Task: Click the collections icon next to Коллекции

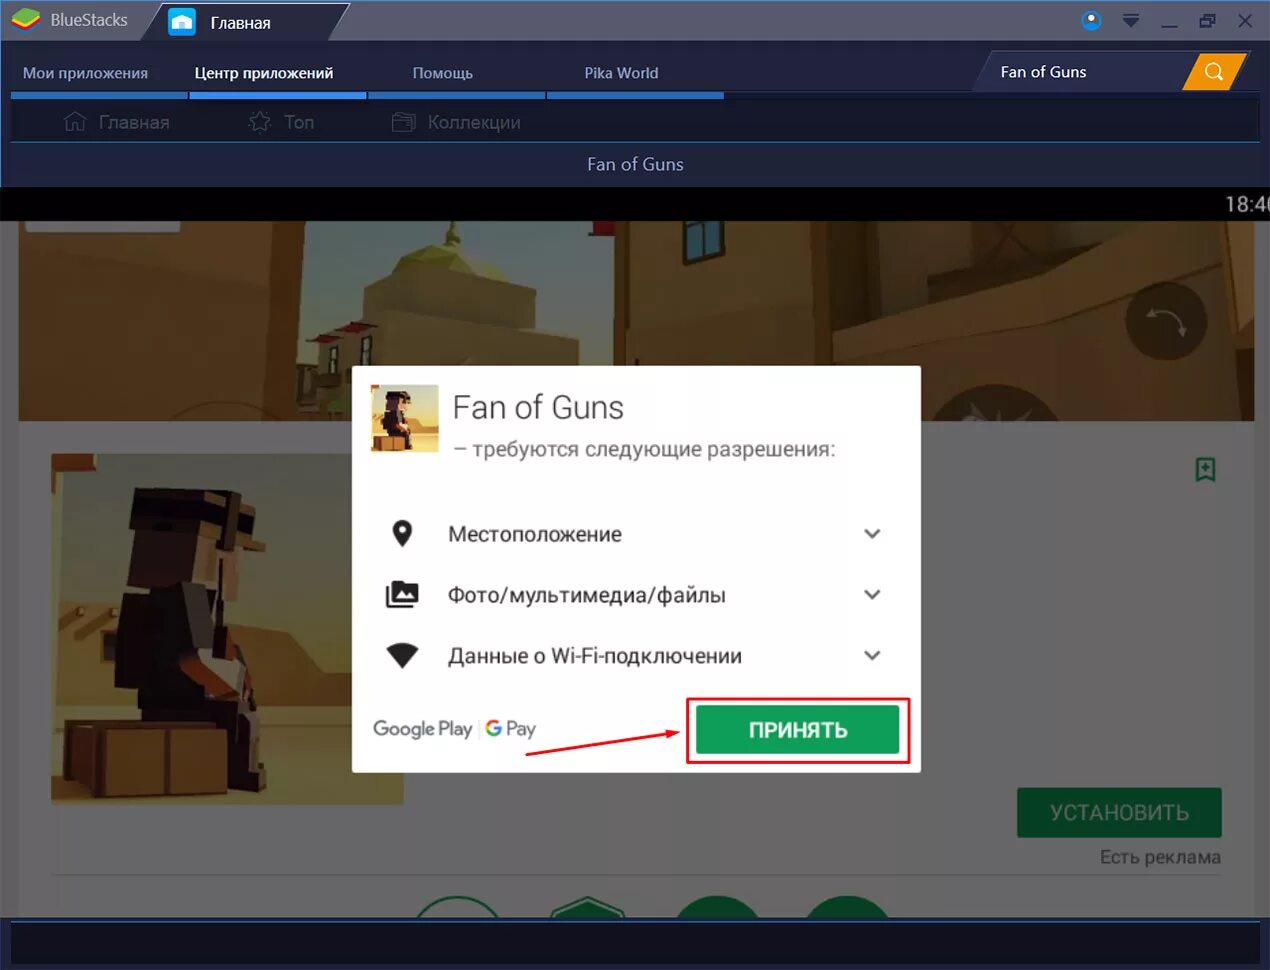Action: (x=403, y=122)
